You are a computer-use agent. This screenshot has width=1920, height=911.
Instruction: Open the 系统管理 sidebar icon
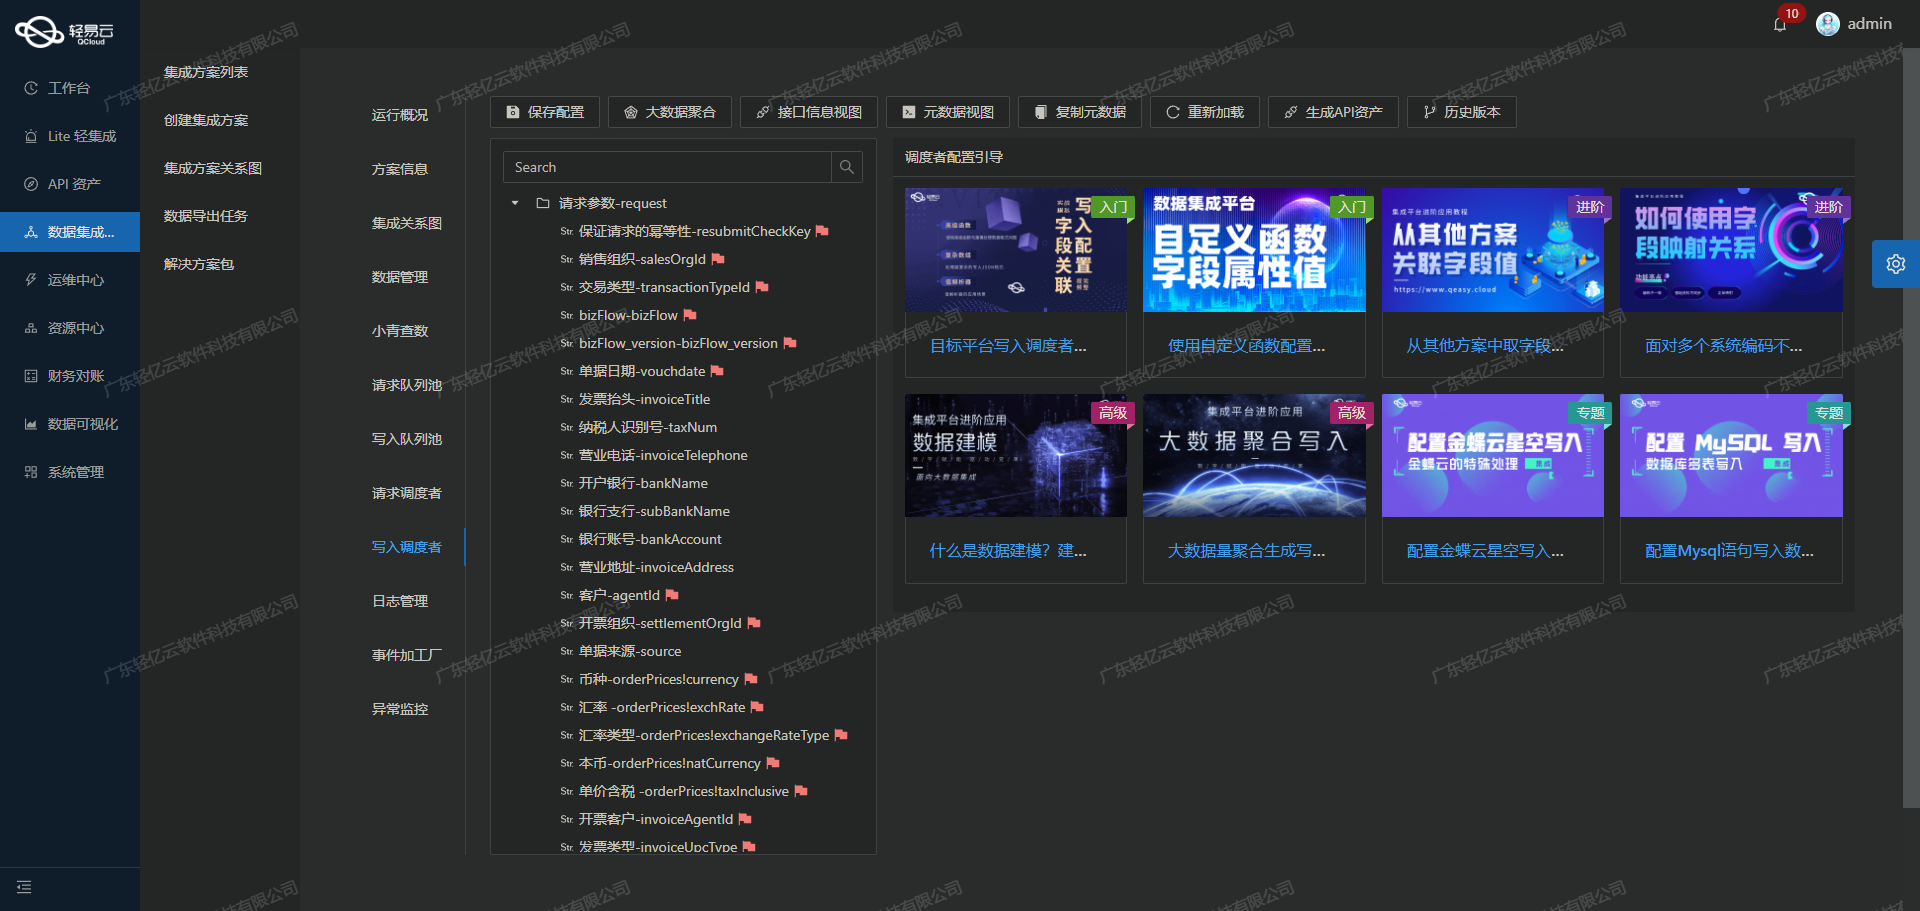32,471
